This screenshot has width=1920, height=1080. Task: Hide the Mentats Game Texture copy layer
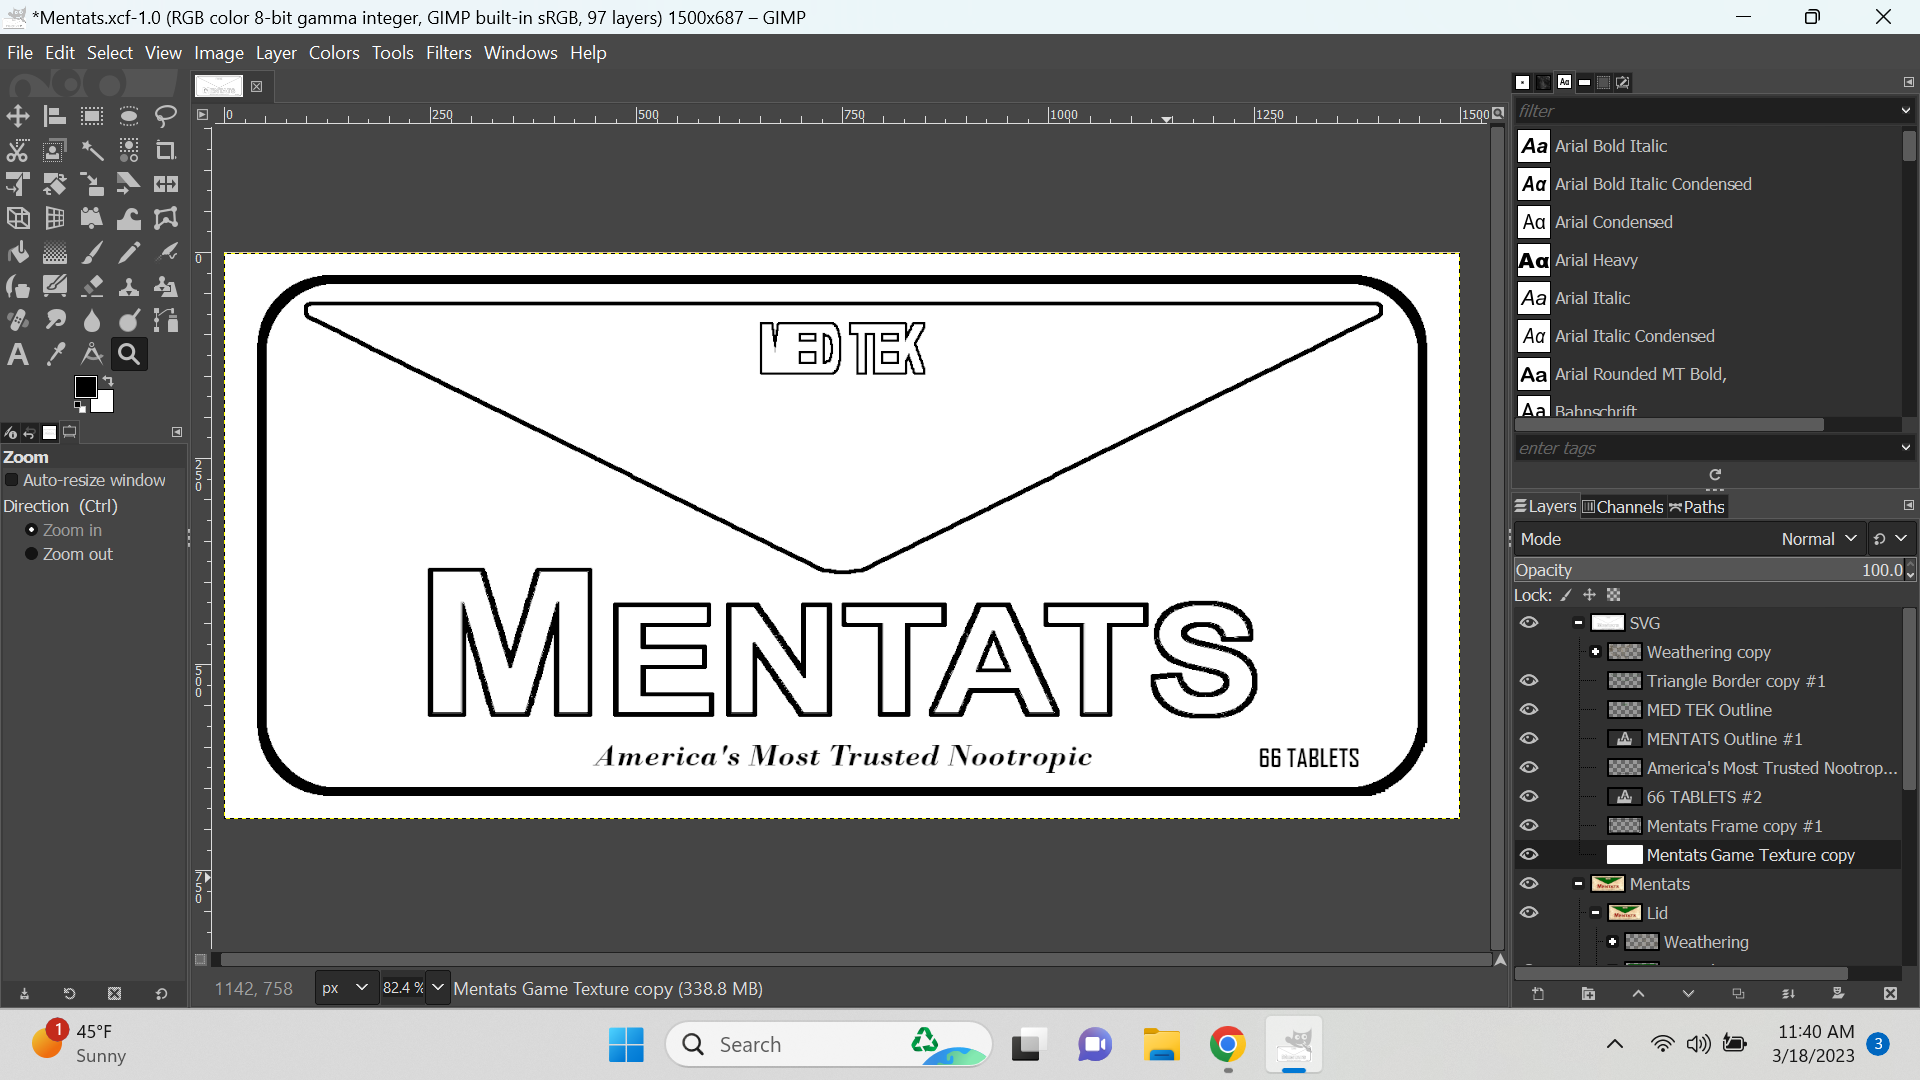click(x=1529, y=855)
